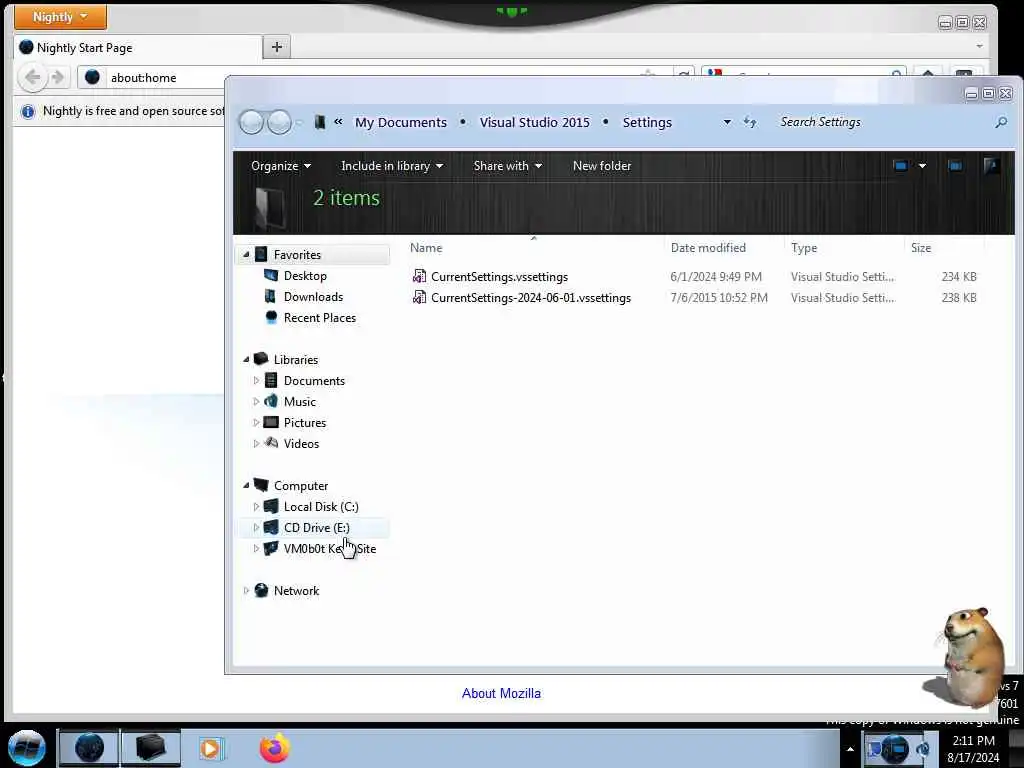Select the Music library icon
1024x768 pixels.
click(x=271, y=401)
